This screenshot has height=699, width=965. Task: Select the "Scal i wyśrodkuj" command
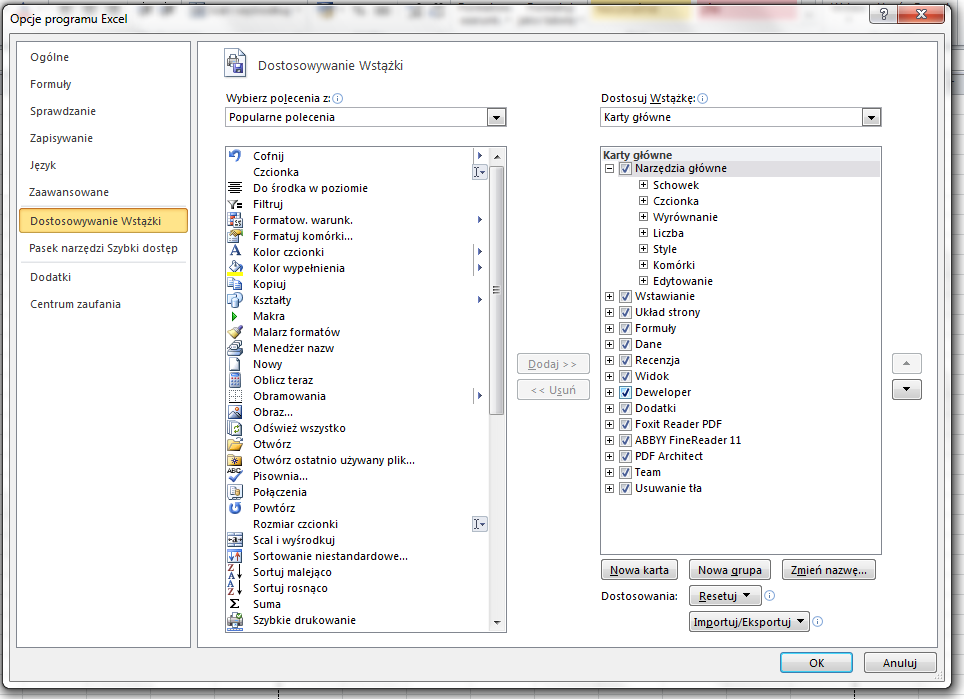[x=291, y=539]
